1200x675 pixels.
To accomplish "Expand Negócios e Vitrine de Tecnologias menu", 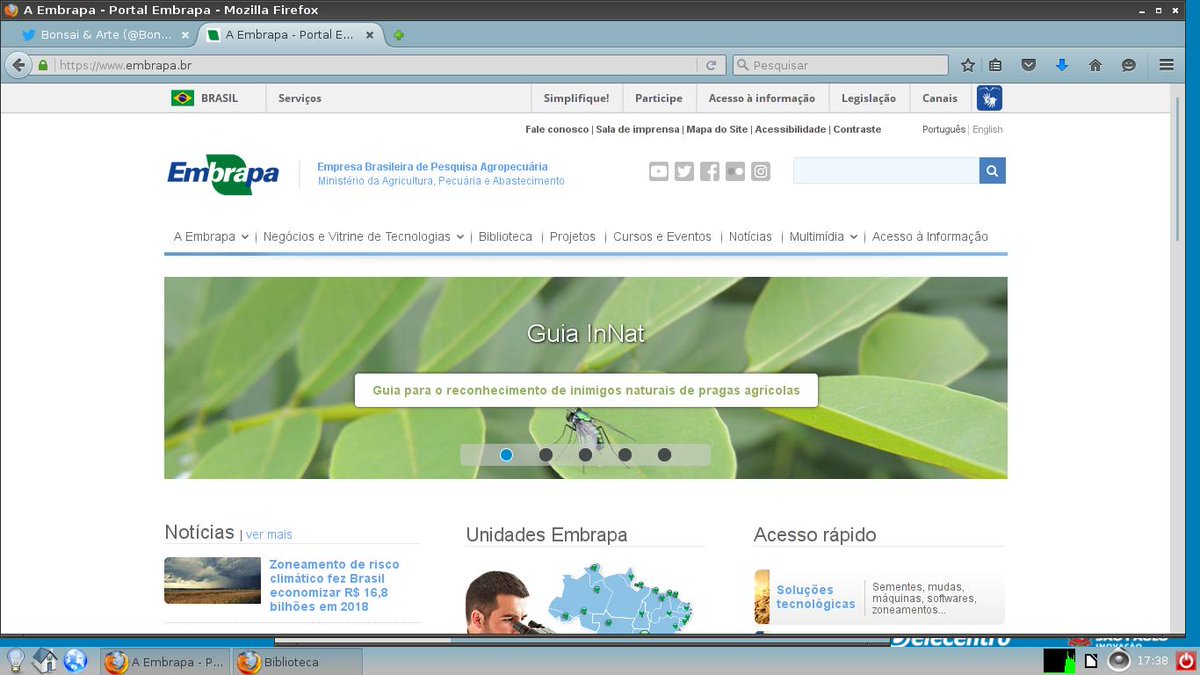I will (363, 237).
